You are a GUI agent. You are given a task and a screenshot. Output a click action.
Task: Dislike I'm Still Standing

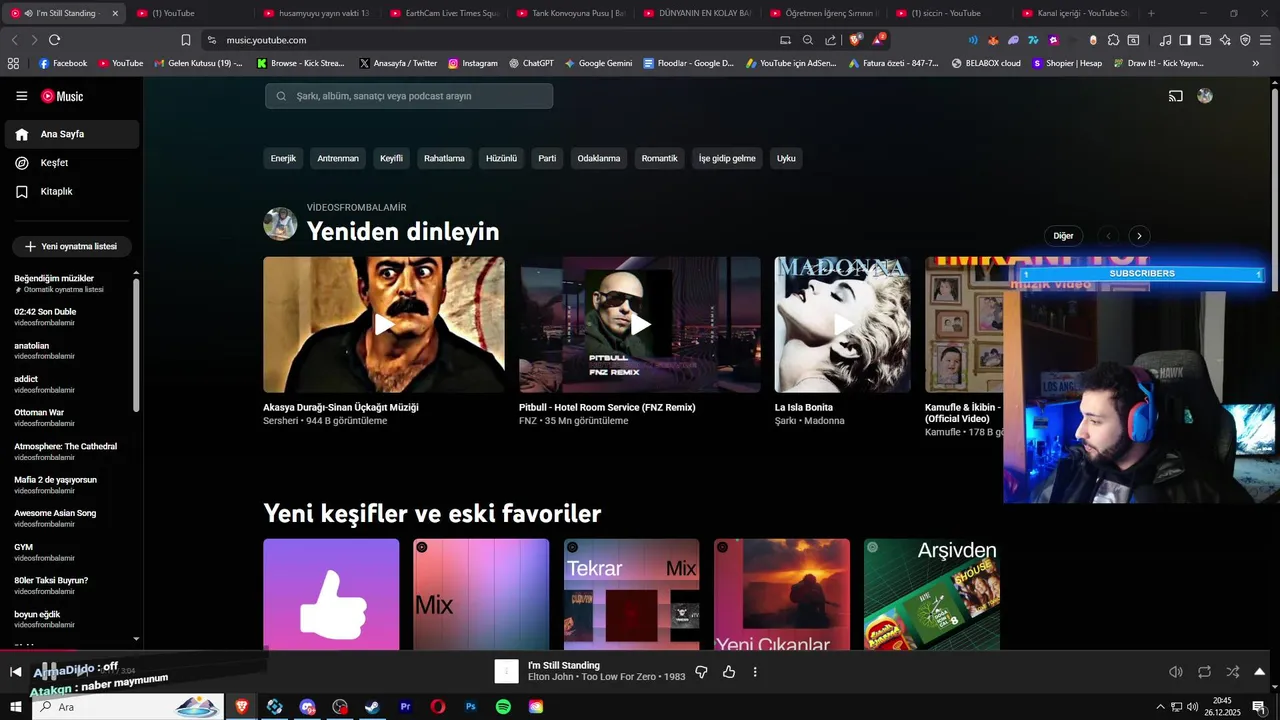701,672
